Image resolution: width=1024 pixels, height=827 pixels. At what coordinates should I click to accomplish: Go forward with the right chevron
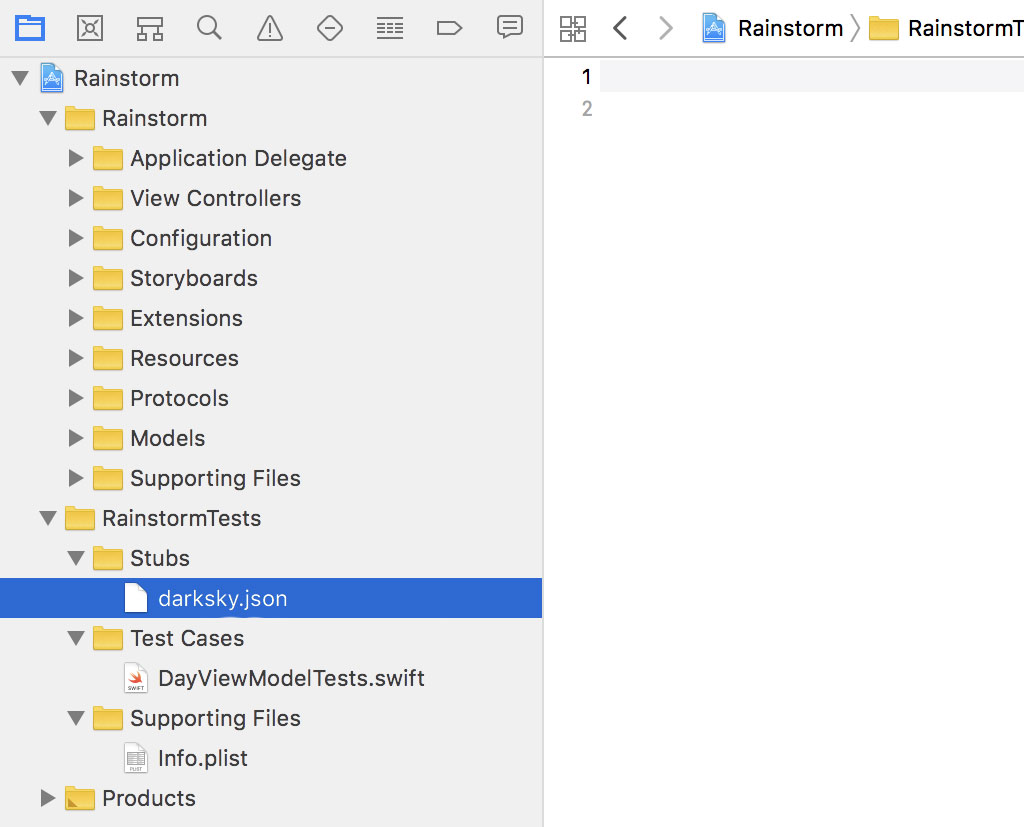tap(665, 28)
